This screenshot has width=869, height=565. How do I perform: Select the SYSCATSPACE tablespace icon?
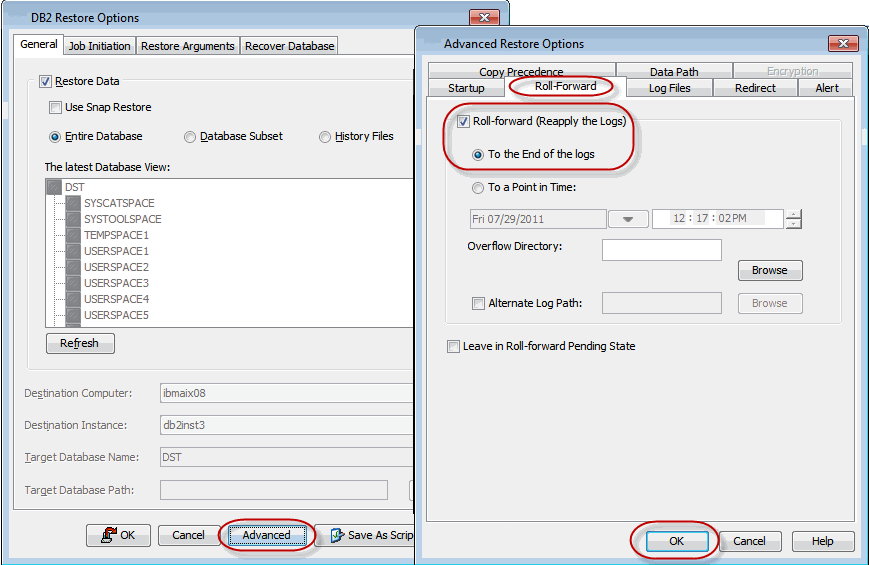(x=73, y=203)
